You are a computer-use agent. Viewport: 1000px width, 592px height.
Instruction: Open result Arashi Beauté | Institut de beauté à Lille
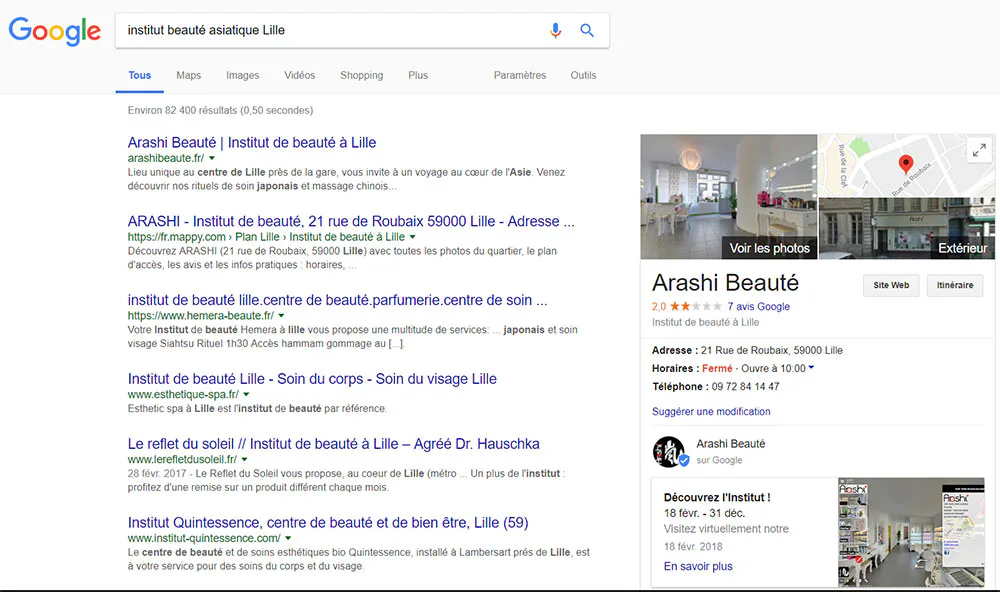pos(252,142)
